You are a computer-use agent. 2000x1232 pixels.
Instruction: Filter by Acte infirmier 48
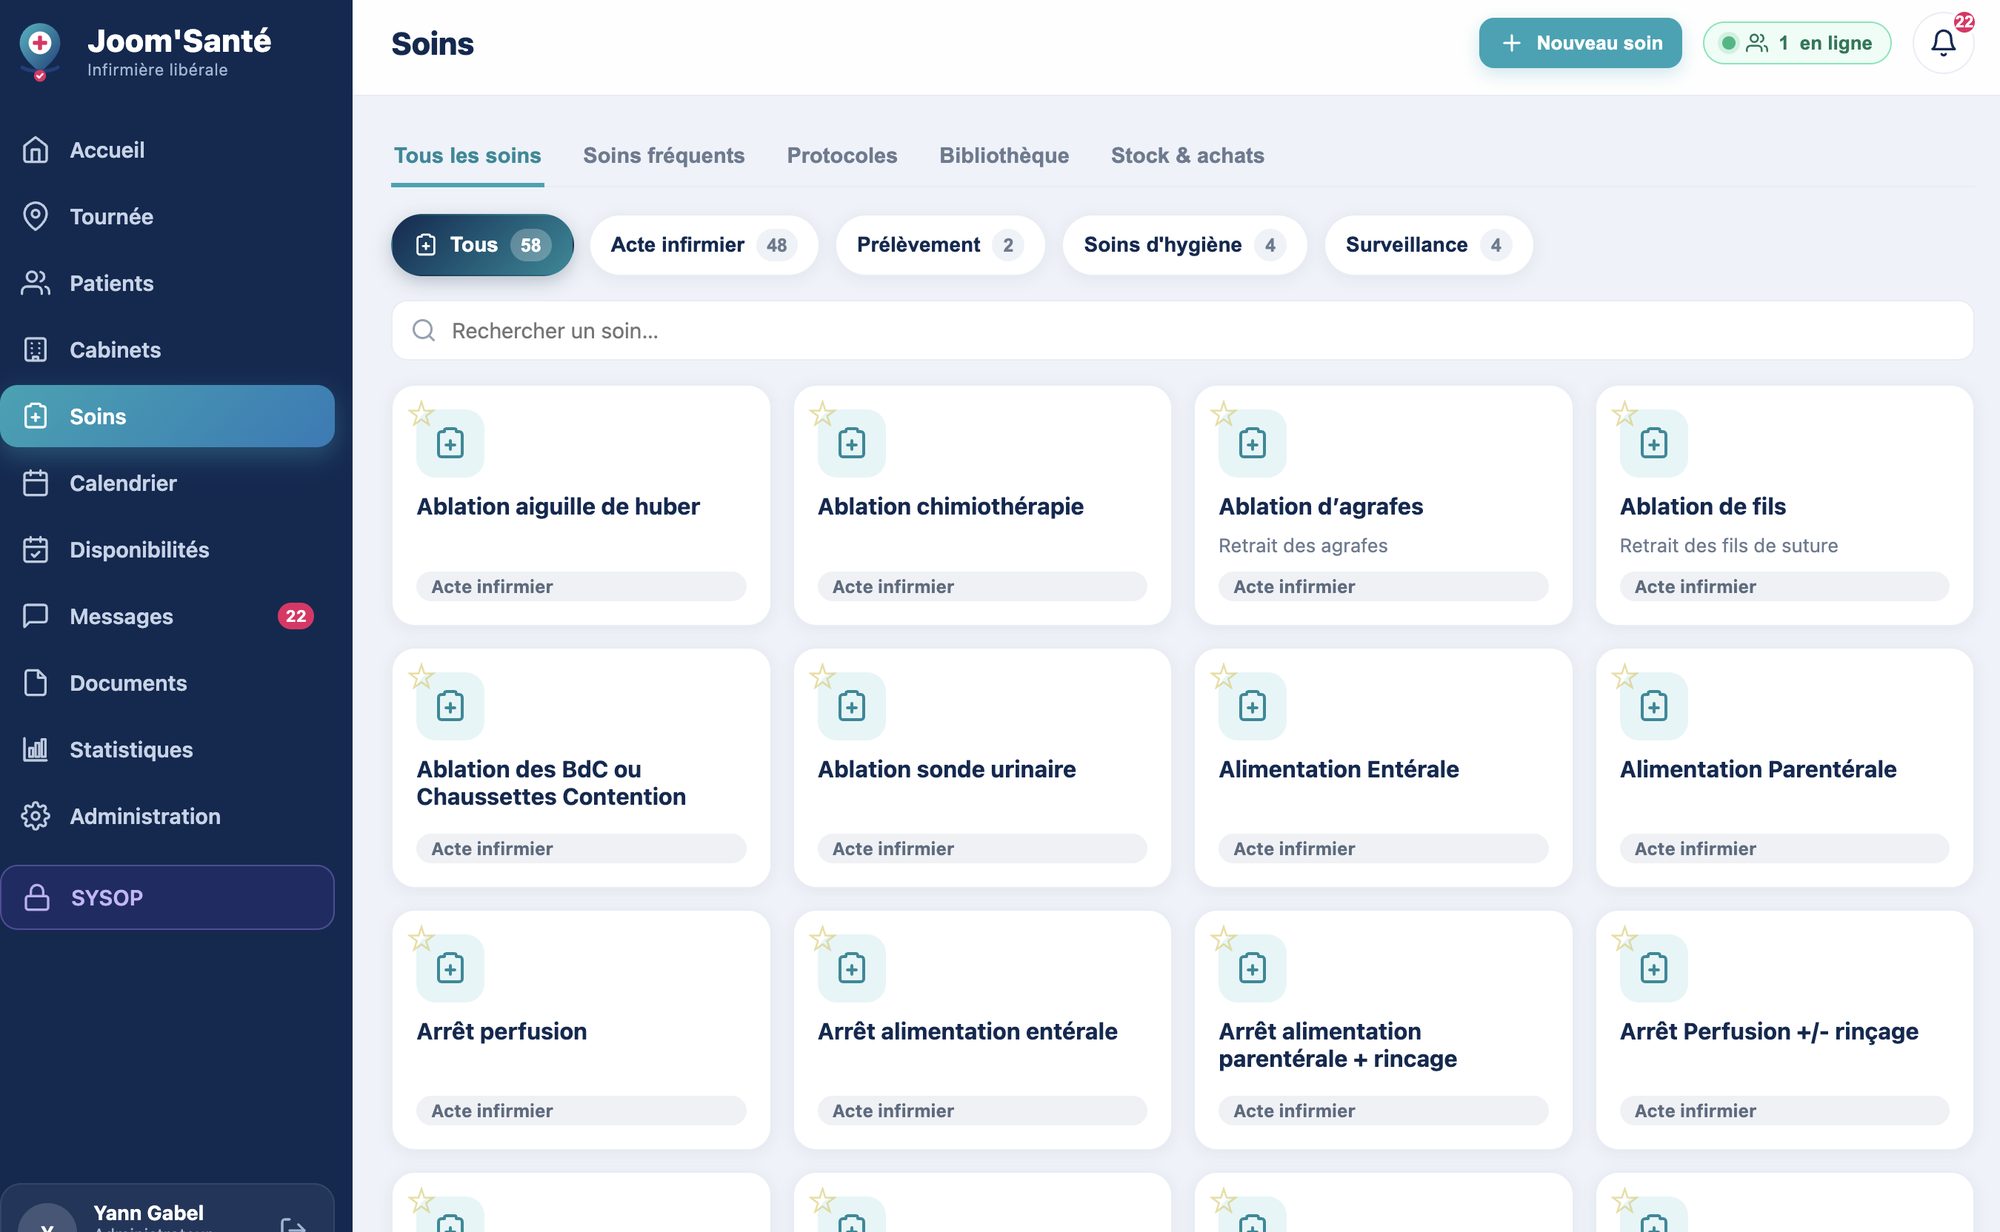[704, 245]
